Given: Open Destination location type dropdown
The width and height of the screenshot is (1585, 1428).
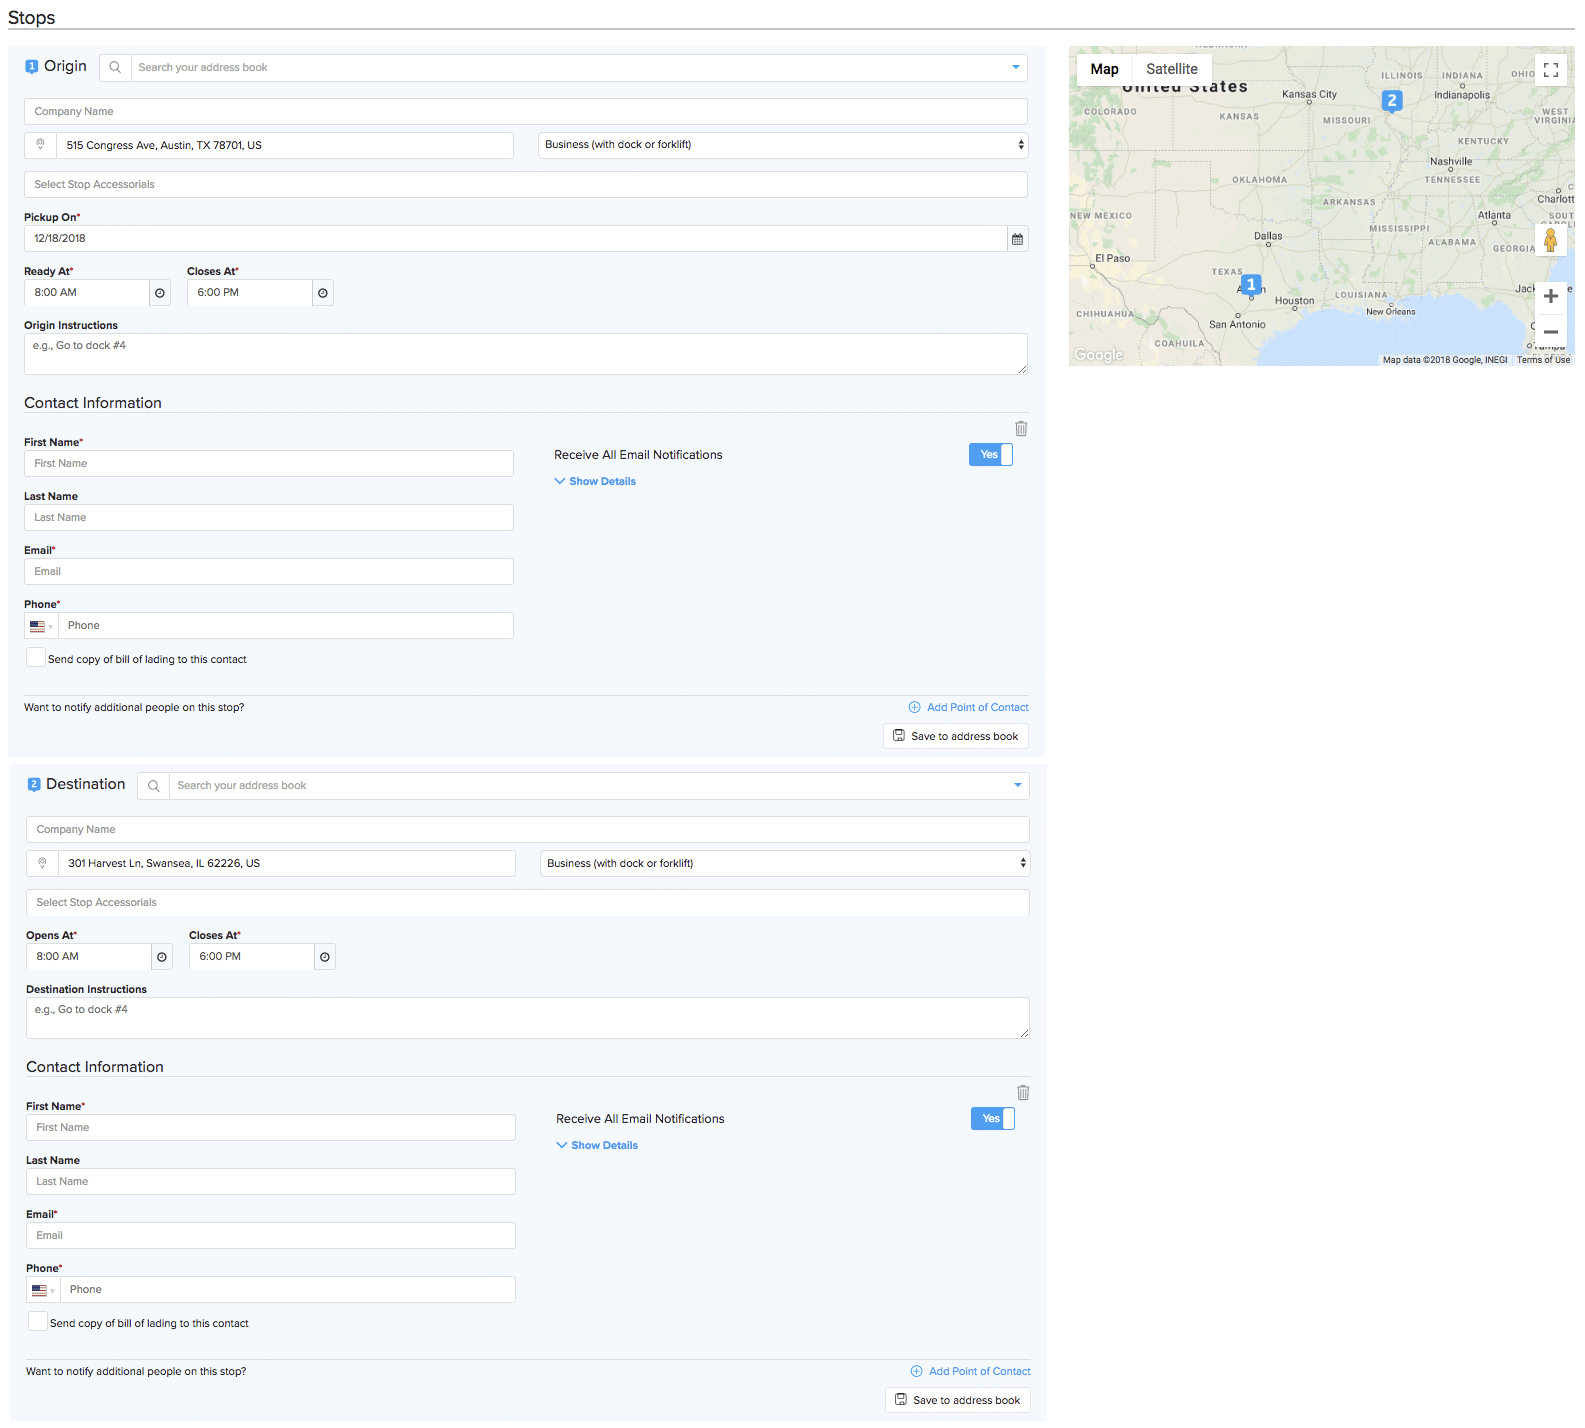Looking at the screenshot, I should pos(785,863).
